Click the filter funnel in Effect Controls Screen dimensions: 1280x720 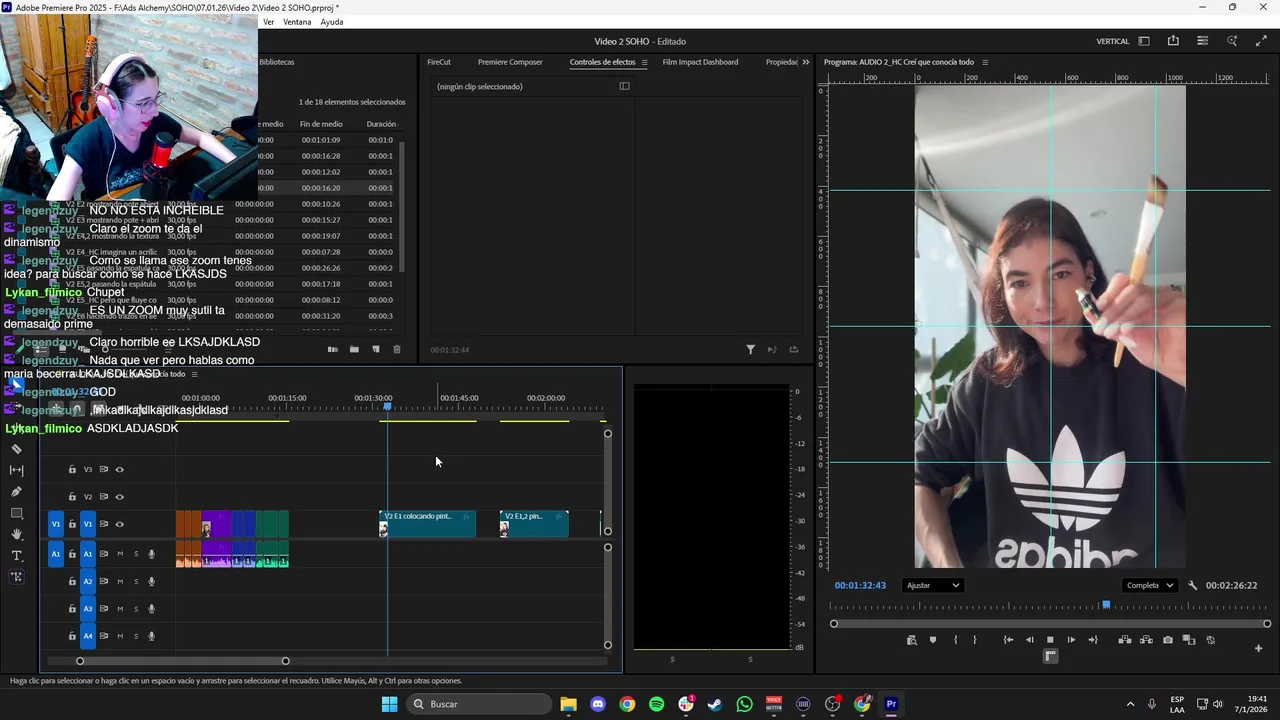750,349
